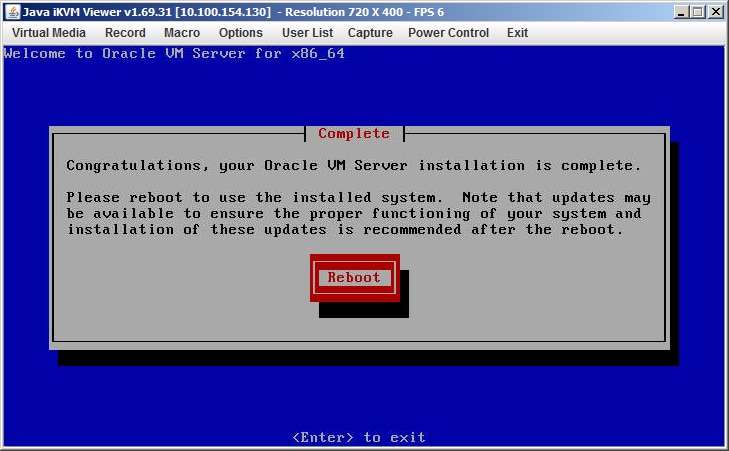
Task: Open the User List menu
Action: coord(307,33)
